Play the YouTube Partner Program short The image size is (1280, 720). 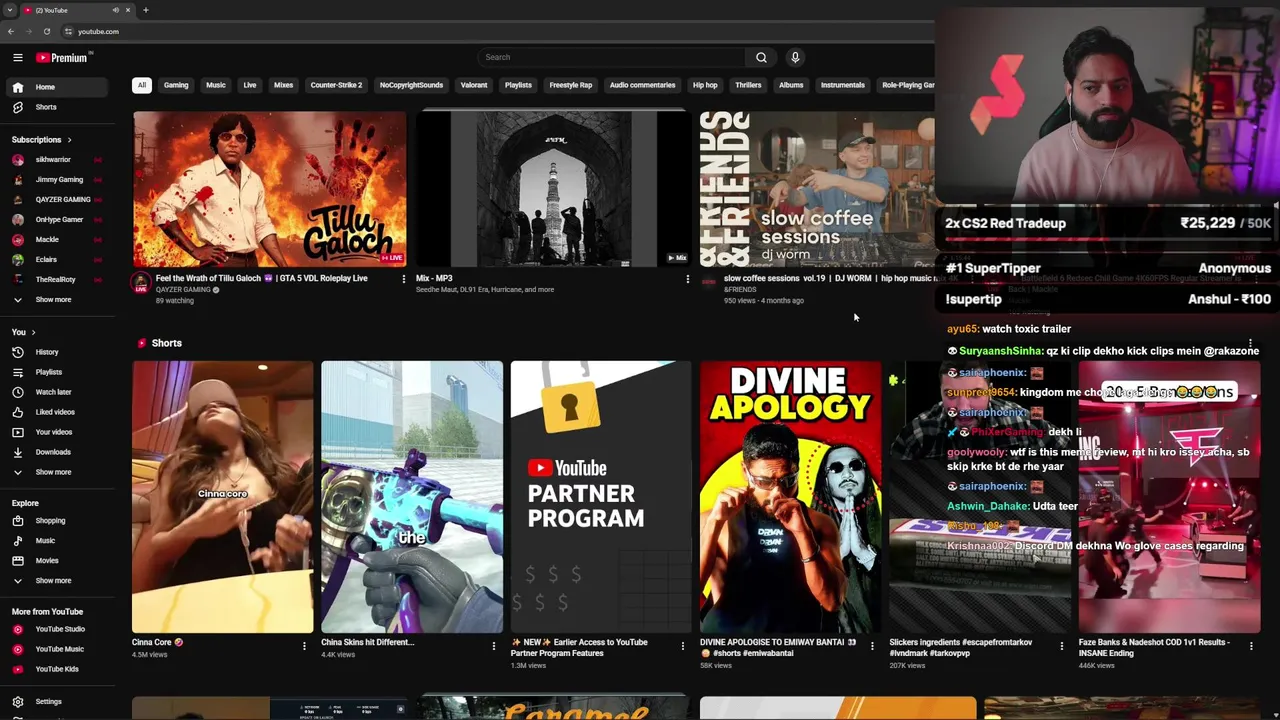[x=601, y=497]
